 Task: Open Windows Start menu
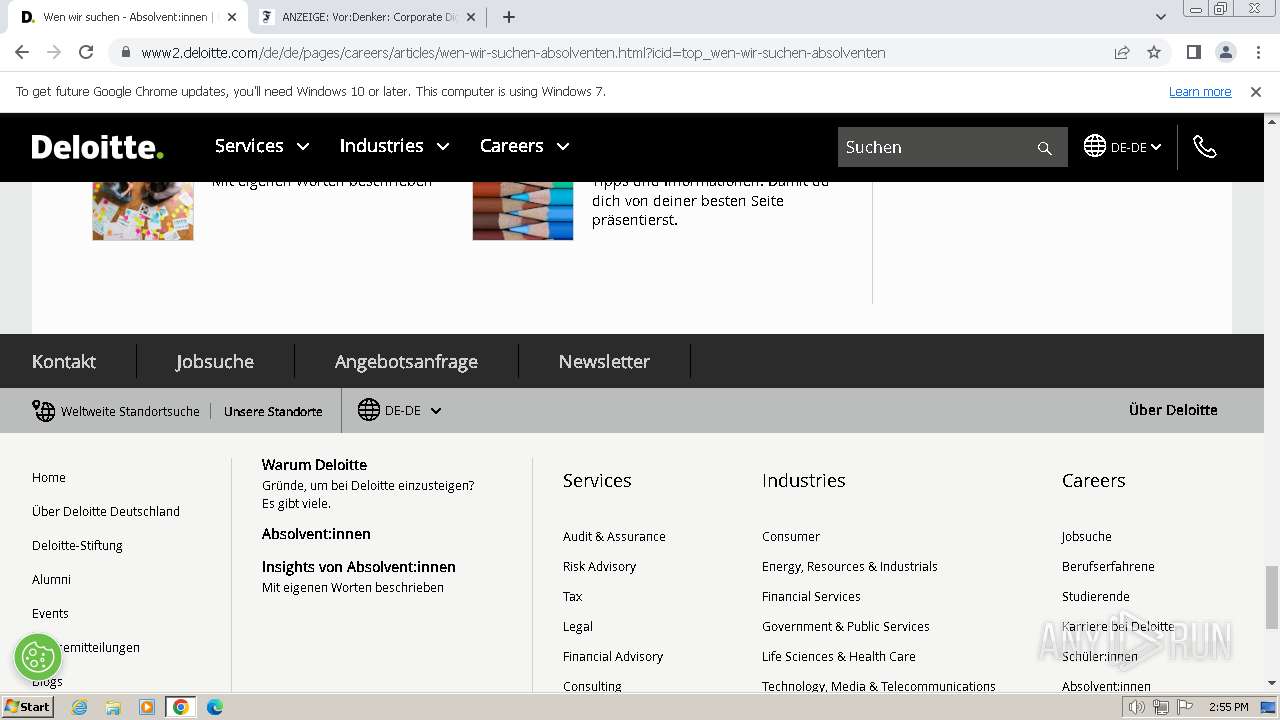pyautogui.click(x=27, y=707)
